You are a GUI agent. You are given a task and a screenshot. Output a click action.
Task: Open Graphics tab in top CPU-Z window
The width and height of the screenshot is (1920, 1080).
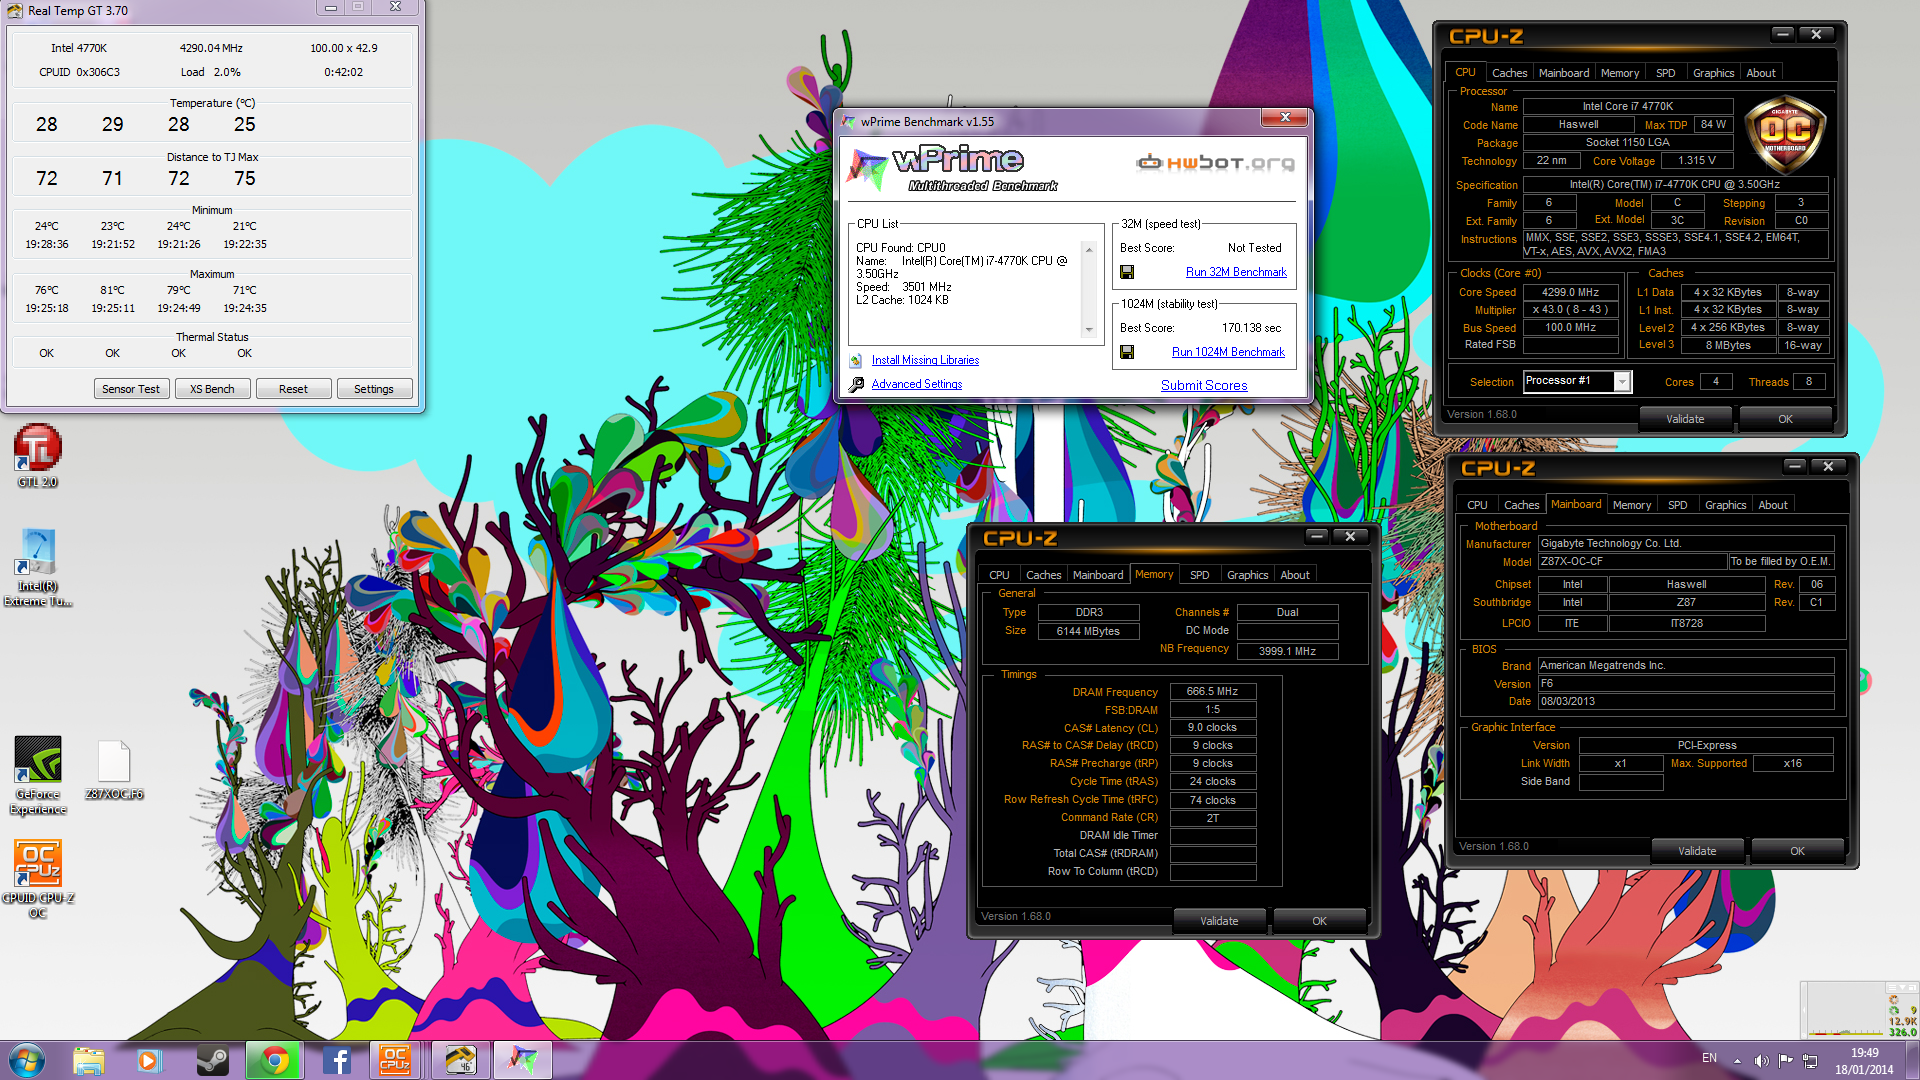(1714, 73)
